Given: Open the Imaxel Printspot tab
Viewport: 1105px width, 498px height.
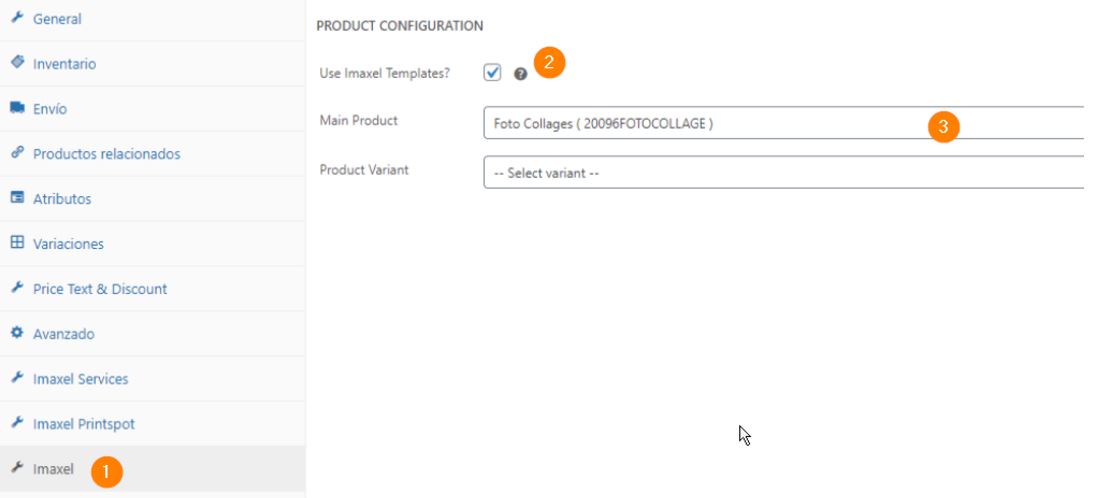Looking at the screenshot, I should pos(83,424).
